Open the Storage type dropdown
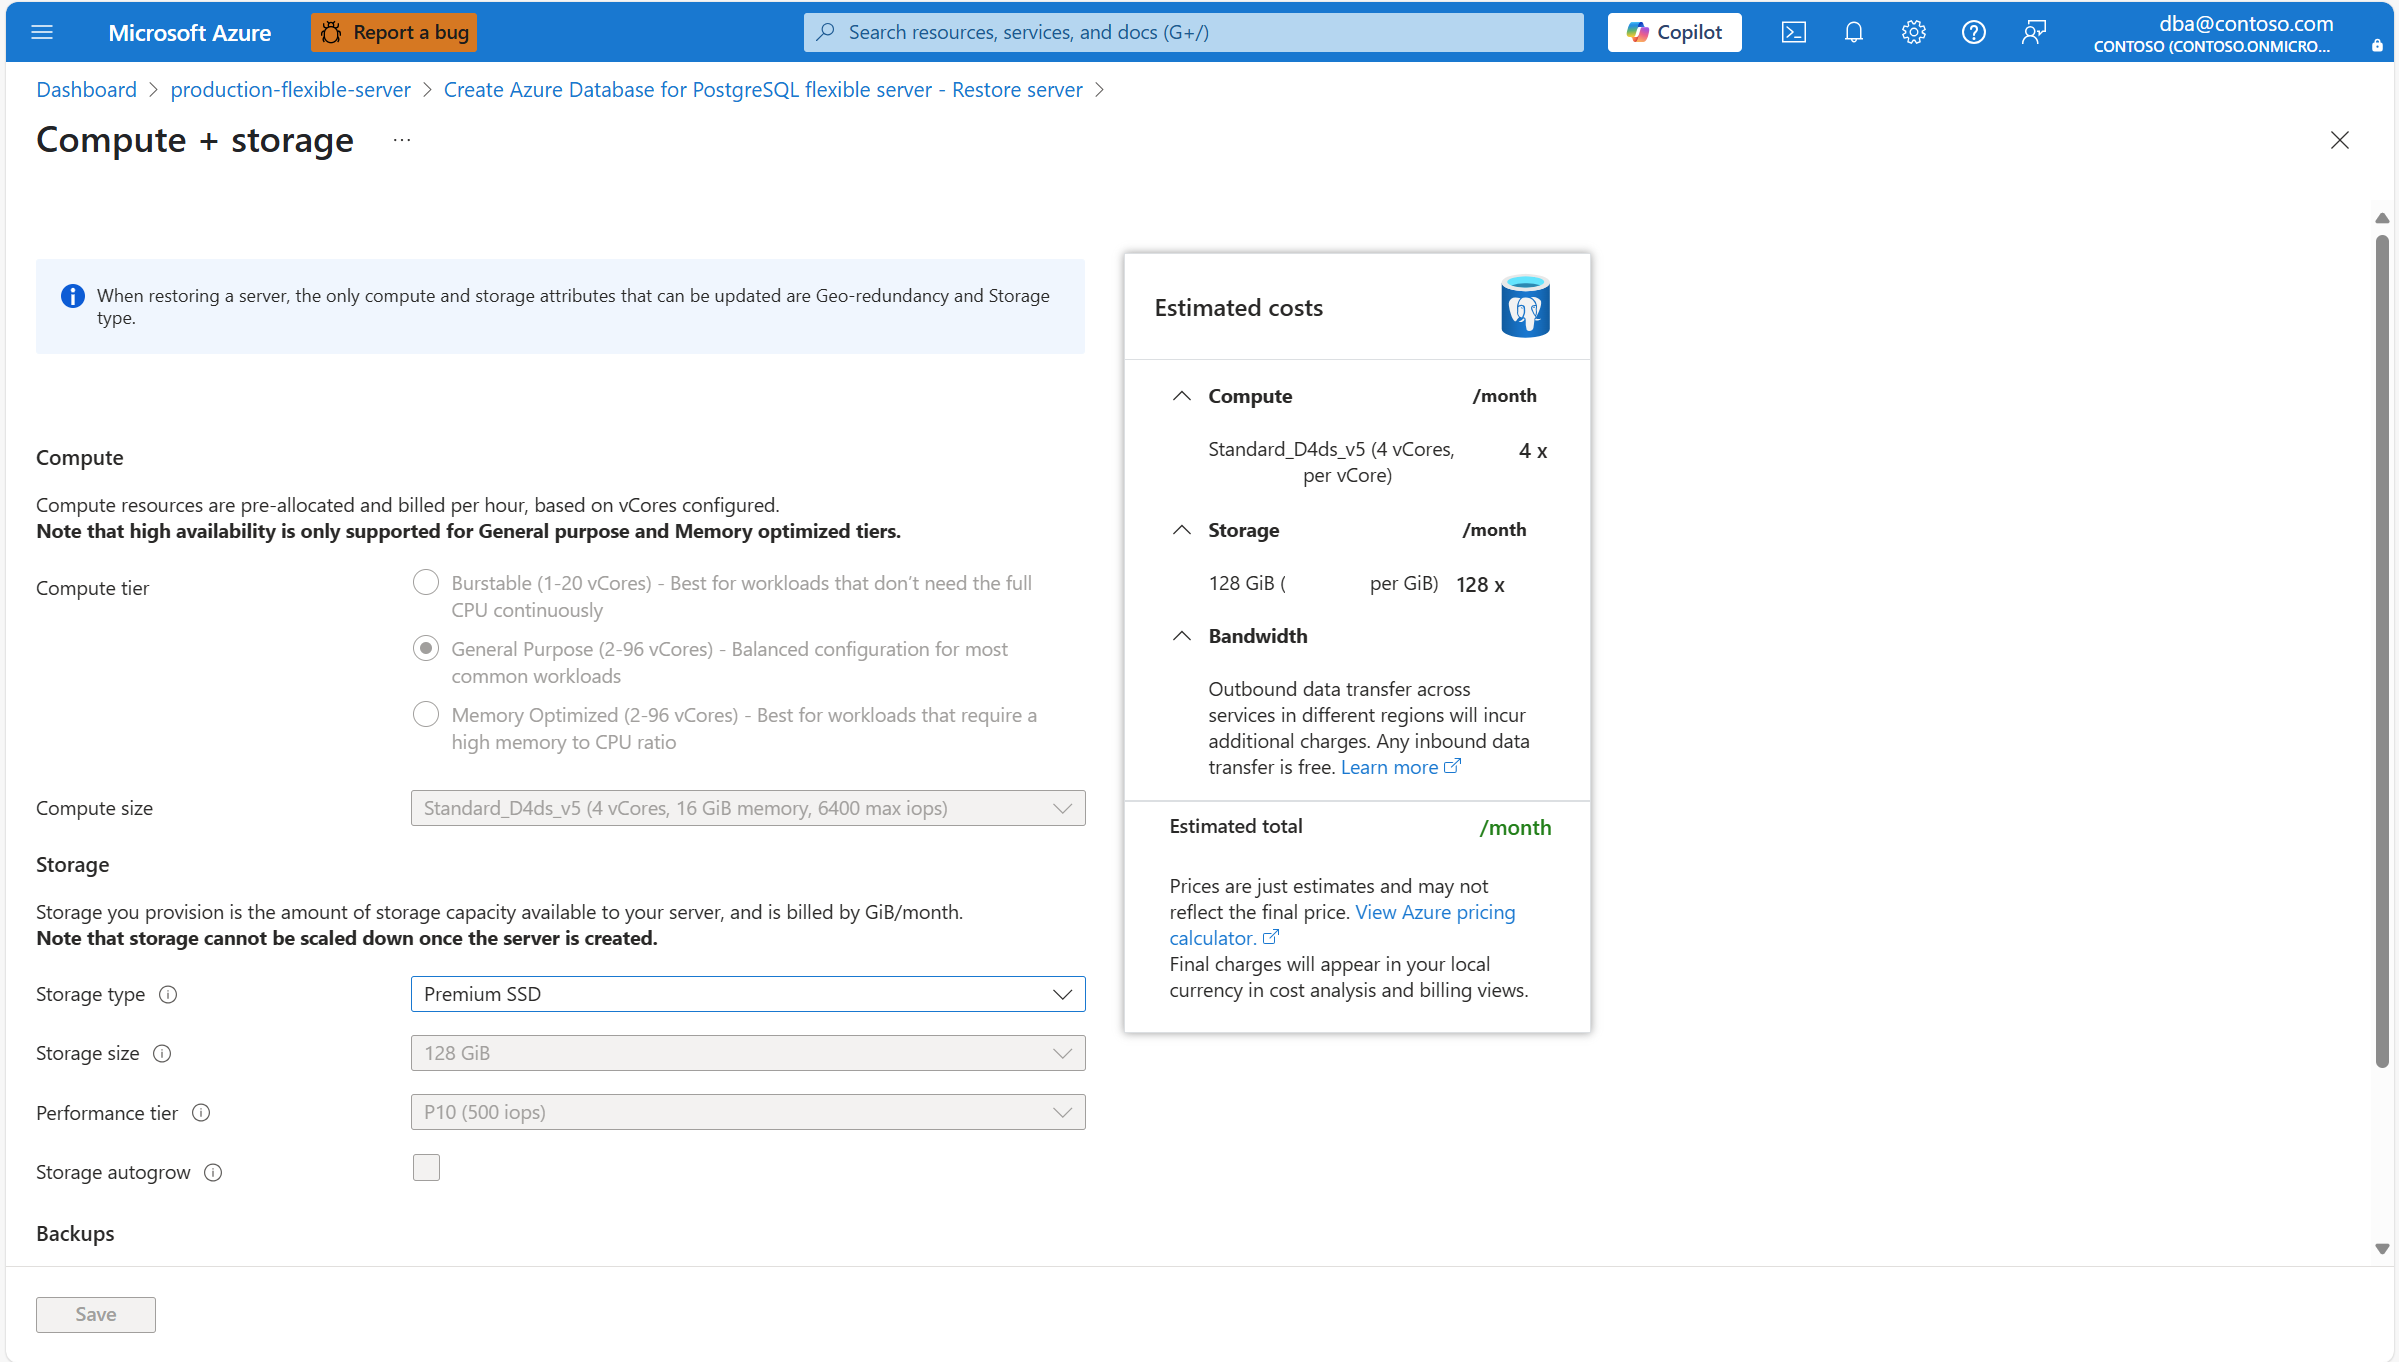 [x=747, y=994]
